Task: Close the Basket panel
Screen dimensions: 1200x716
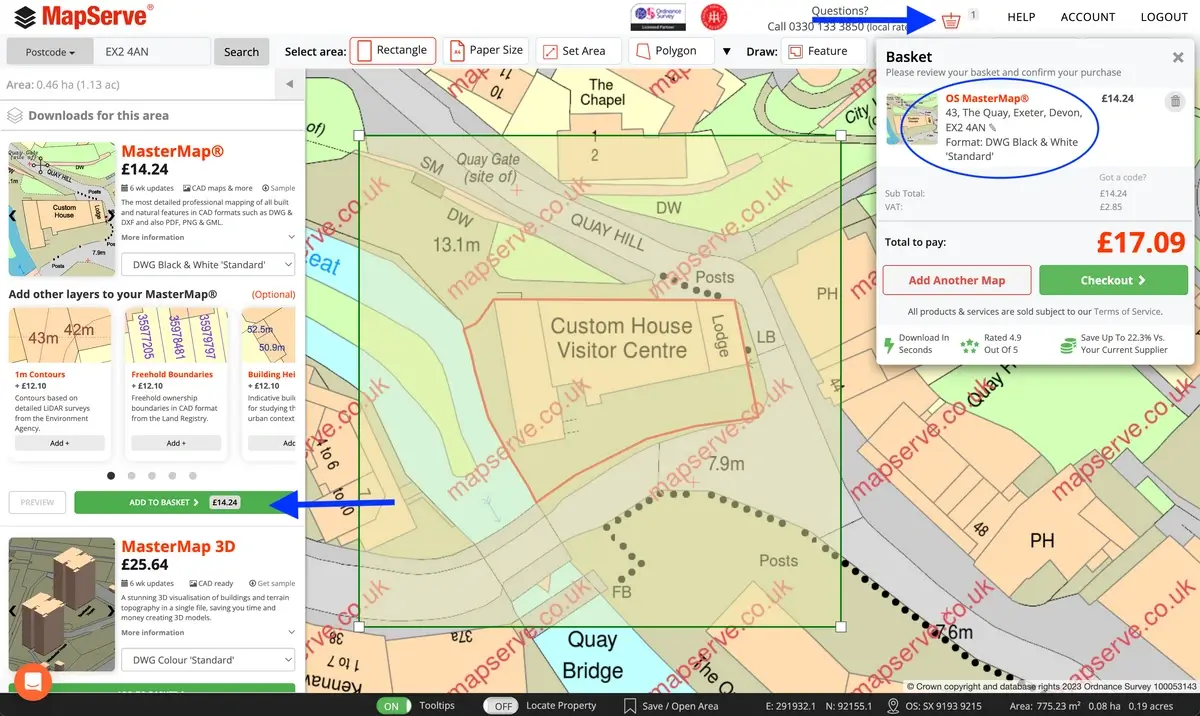Action: click(x=1178, y=58)
